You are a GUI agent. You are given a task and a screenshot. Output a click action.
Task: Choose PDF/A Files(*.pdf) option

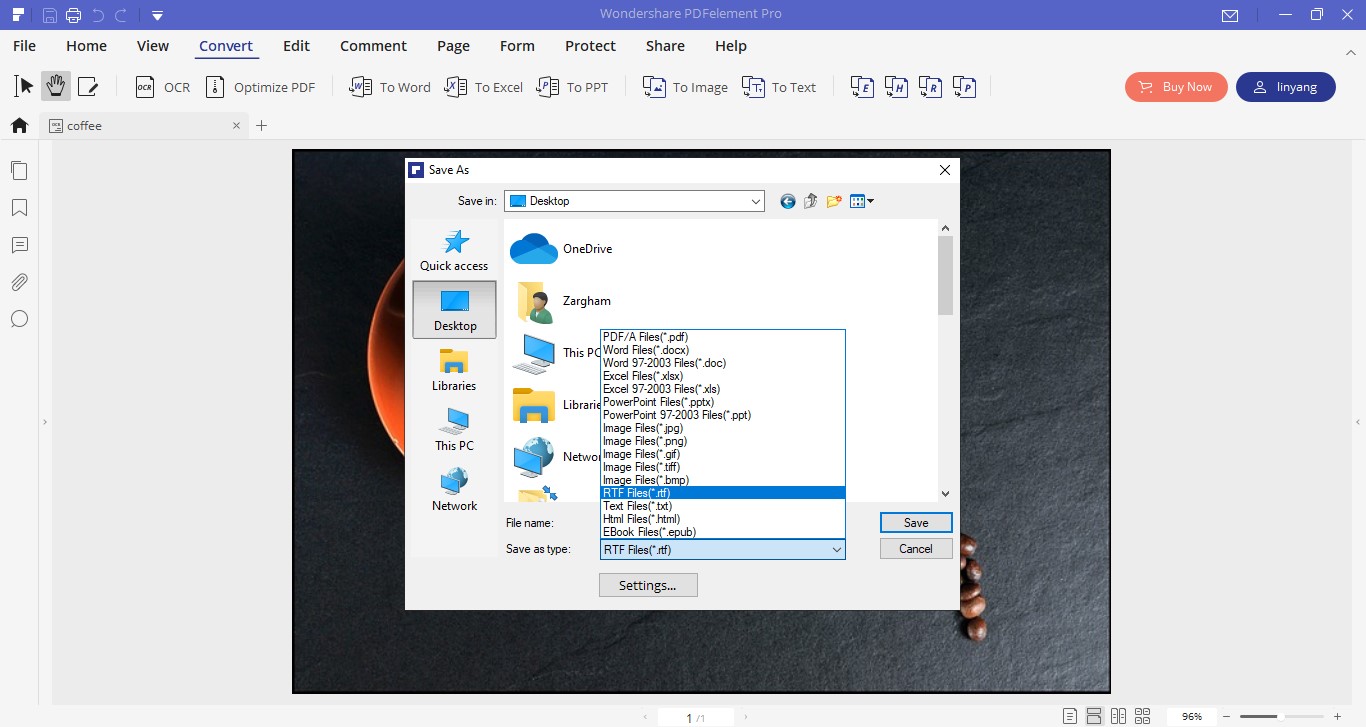click(723, 337)
